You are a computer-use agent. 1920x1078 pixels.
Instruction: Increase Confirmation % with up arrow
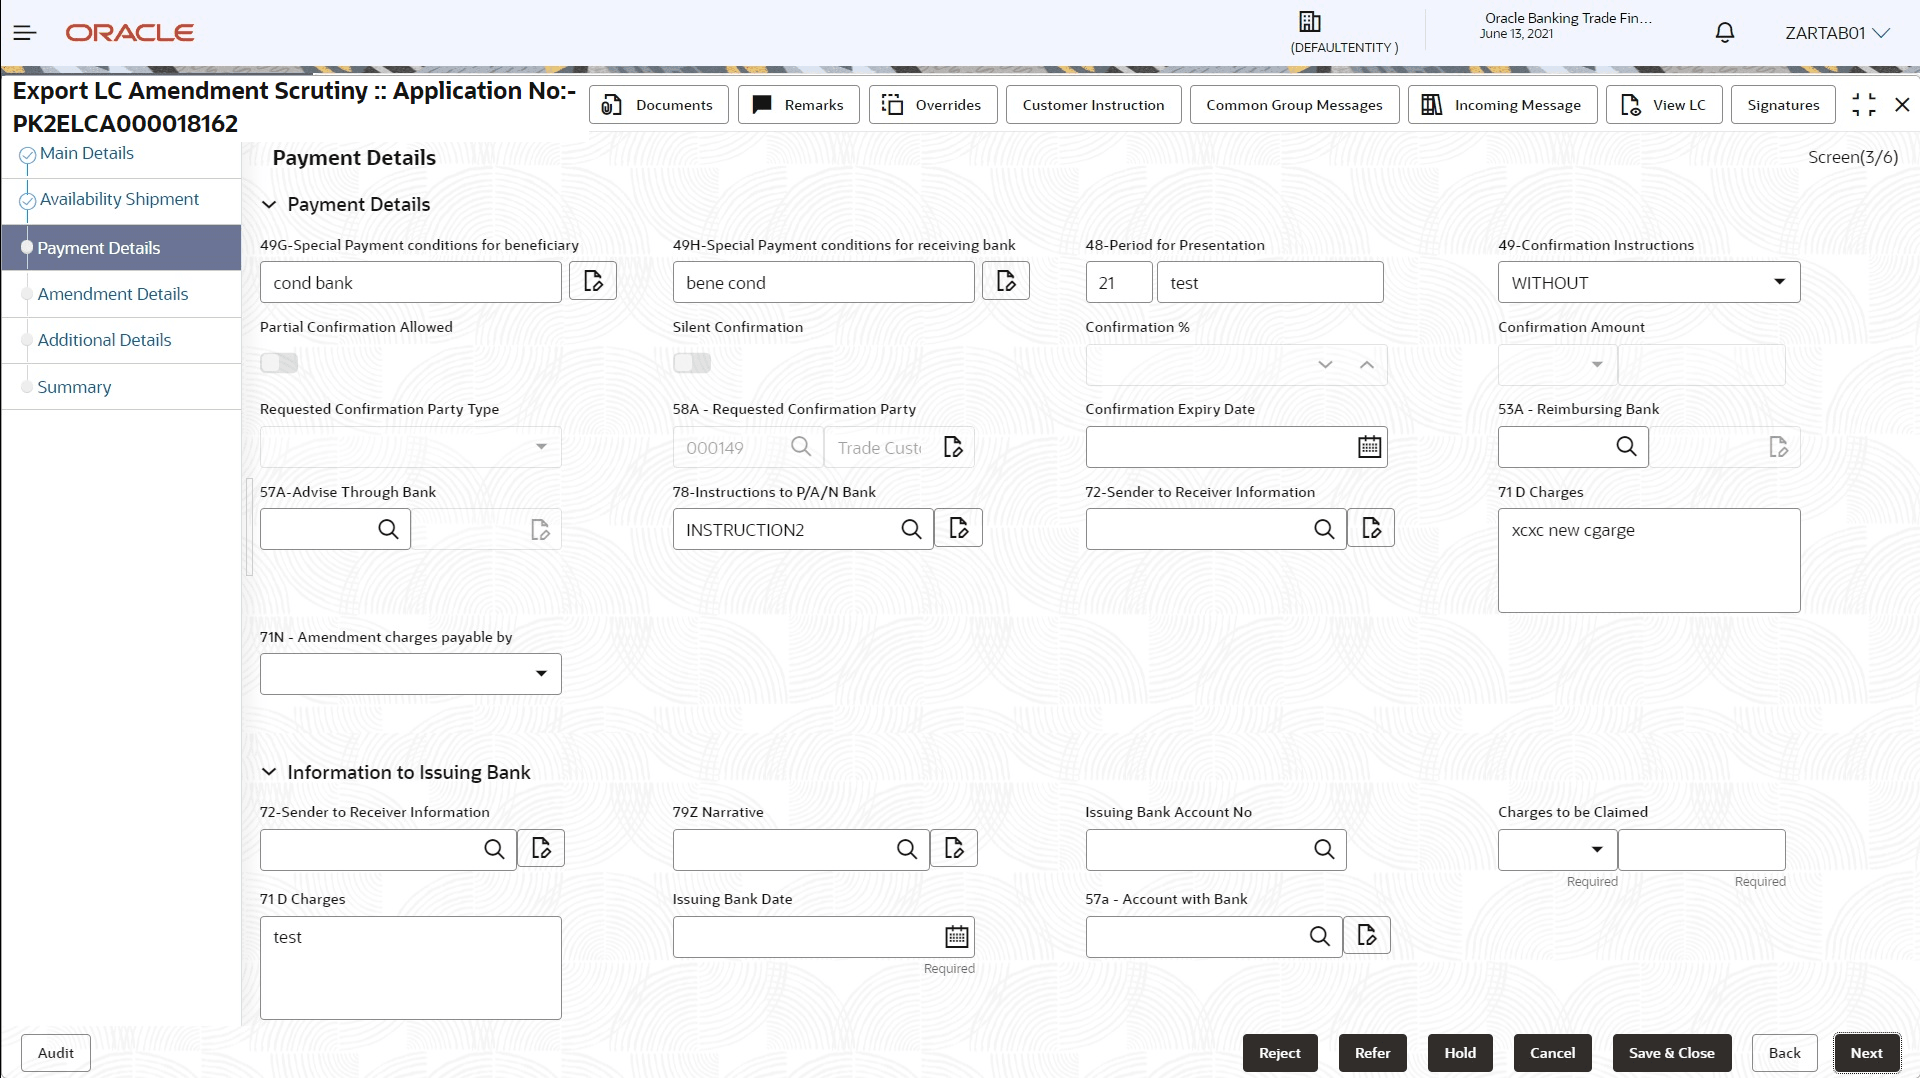1366,365
